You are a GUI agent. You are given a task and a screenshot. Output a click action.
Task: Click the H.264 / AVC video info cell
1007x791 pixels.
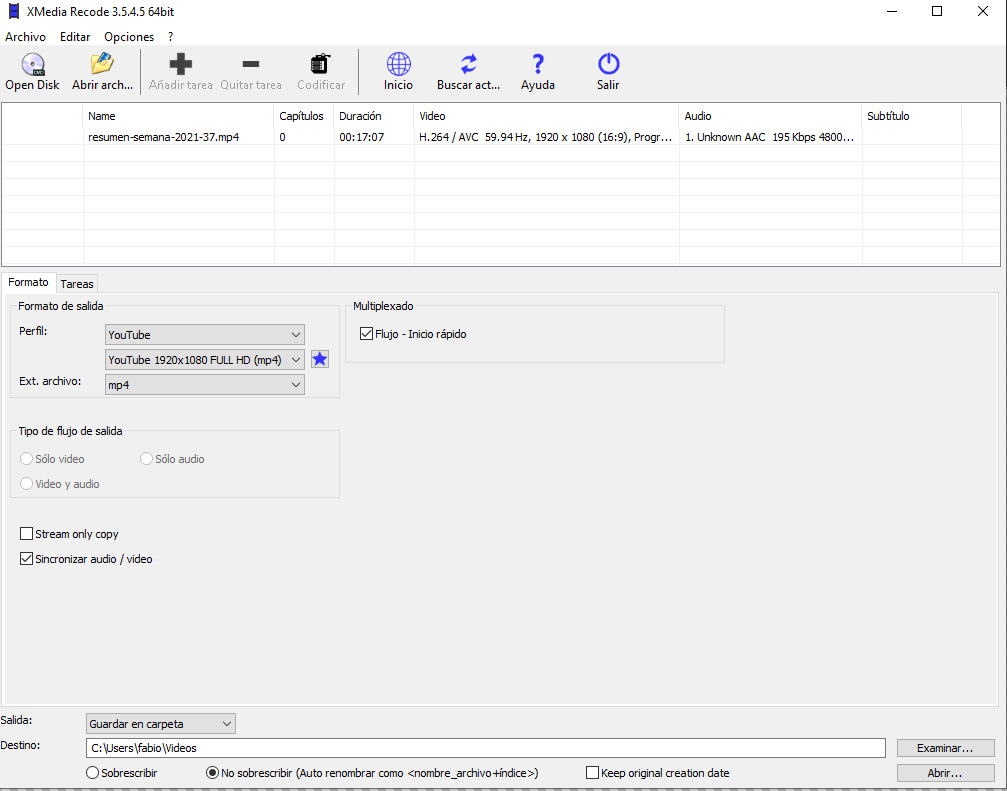tap(545, 137)
